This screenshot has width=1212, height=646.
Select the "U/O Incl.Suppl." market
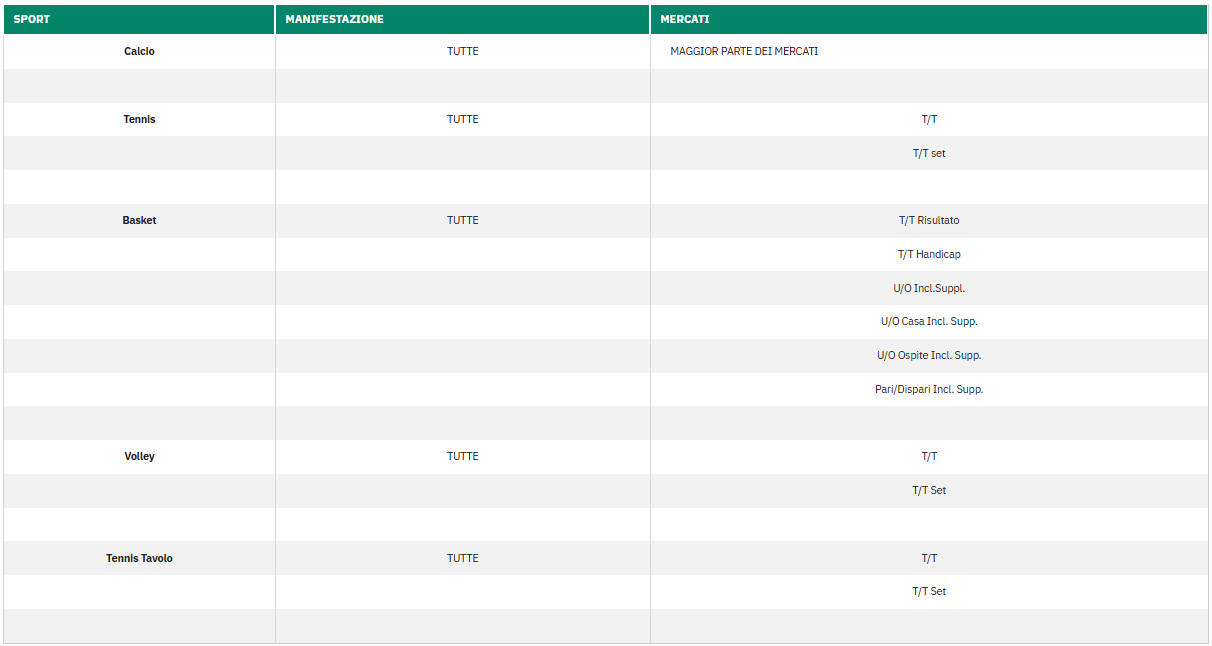pos(929,287)
